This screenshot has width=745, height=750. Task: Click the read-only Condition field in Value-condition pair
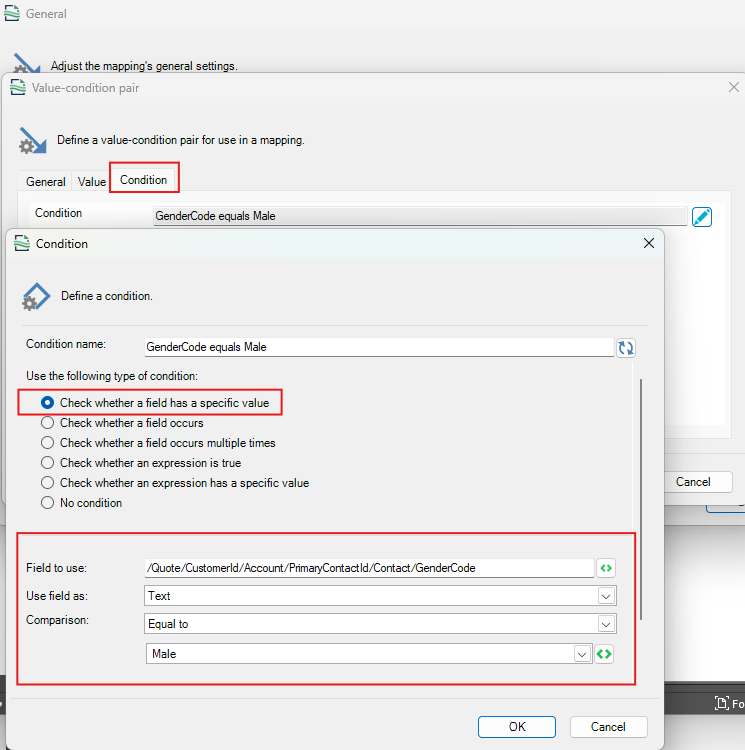(x=420, y=216)
